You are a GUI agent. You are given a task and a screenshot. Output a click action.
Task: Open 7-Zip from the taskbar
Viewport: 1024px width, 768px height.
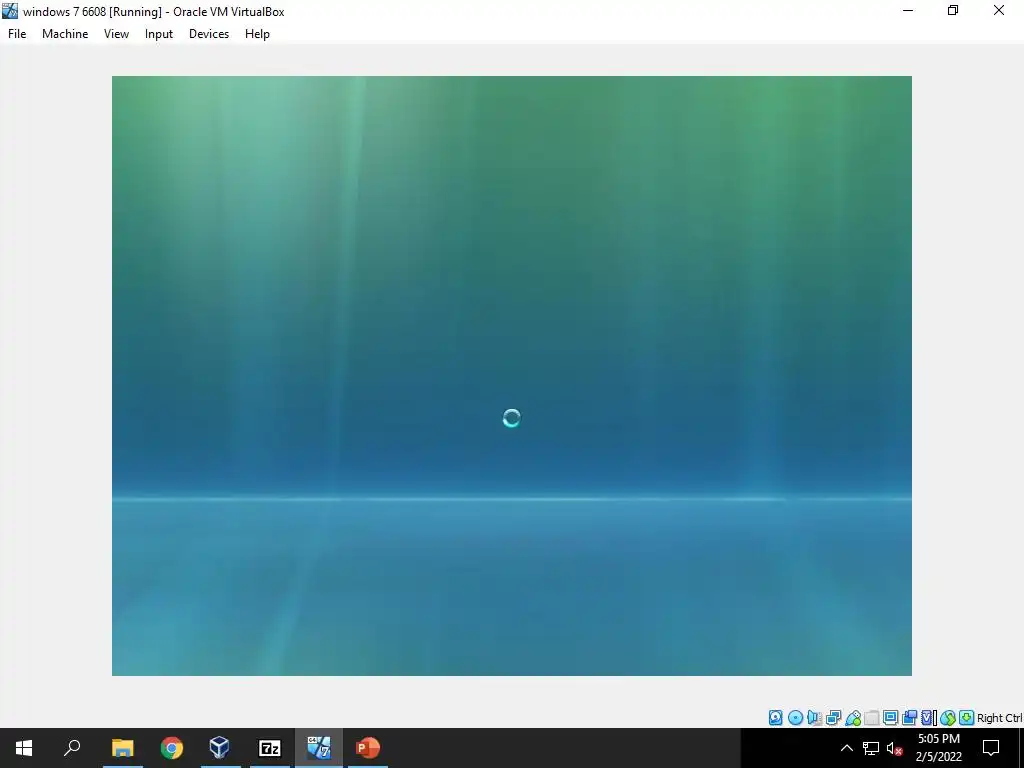point(270,748)
